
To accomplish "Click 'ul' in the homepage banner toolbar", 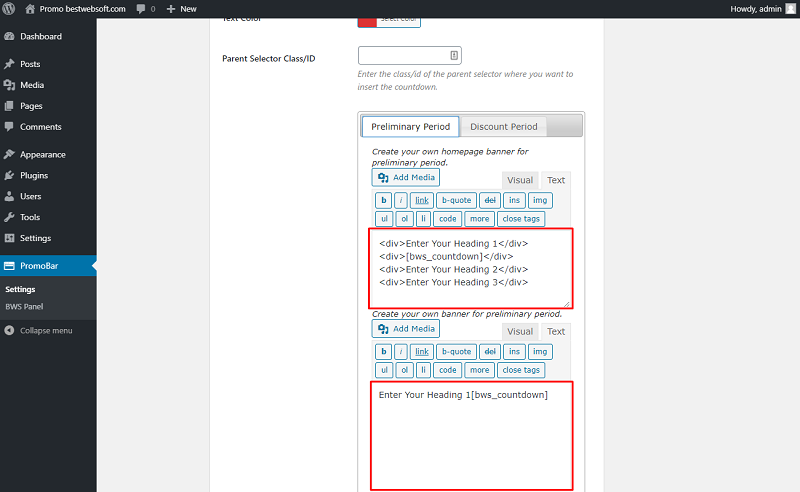I will tap(384, 218).
